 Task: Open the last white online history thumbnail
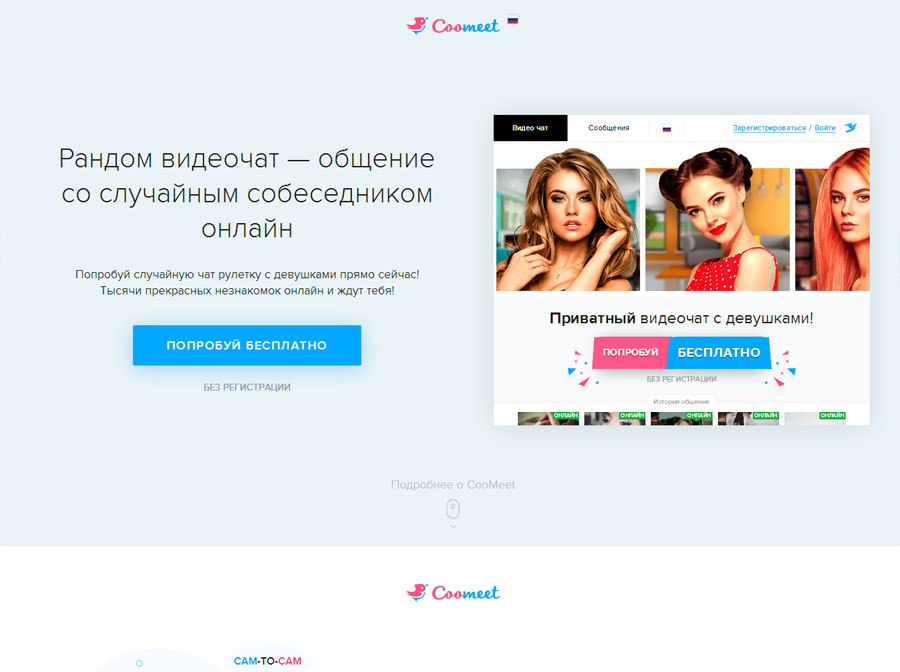click(815, 418)
